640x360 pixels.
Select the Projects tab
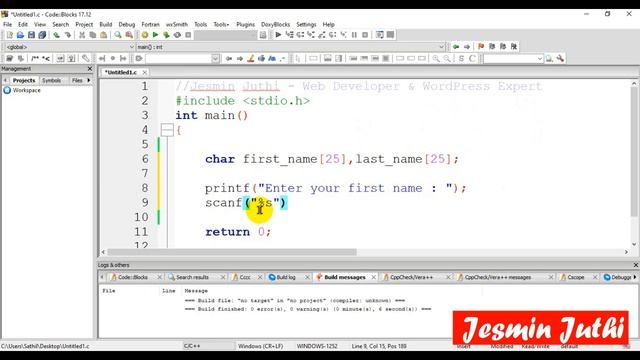tap(24, 80)
